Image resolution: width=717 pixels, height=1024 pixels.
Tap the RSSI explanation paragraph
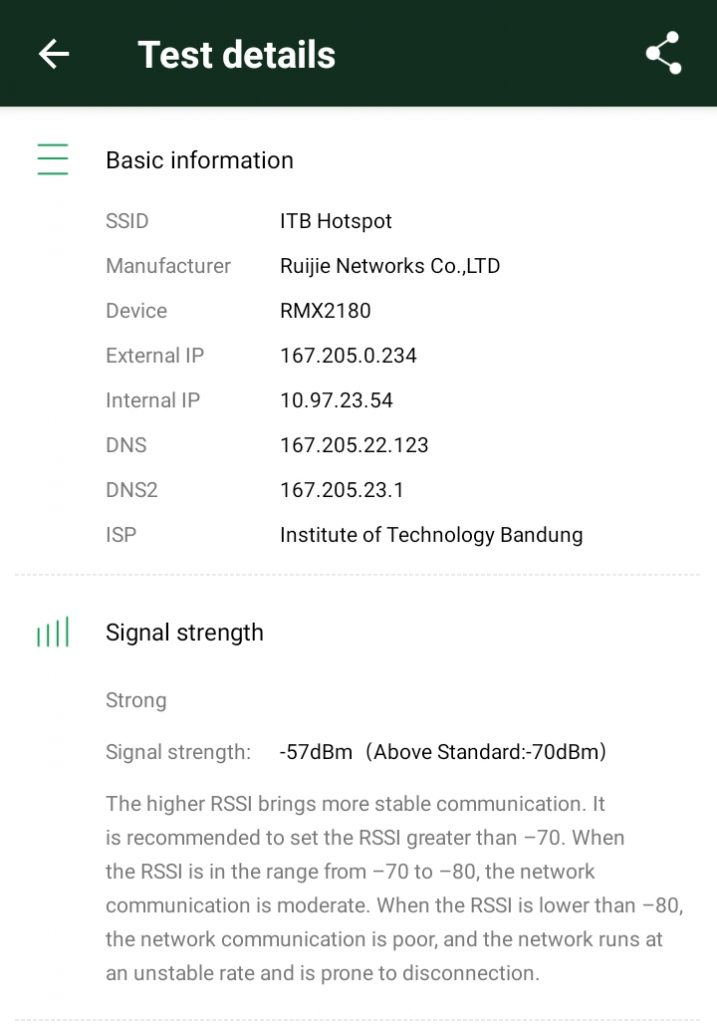(x=394, y=888)
